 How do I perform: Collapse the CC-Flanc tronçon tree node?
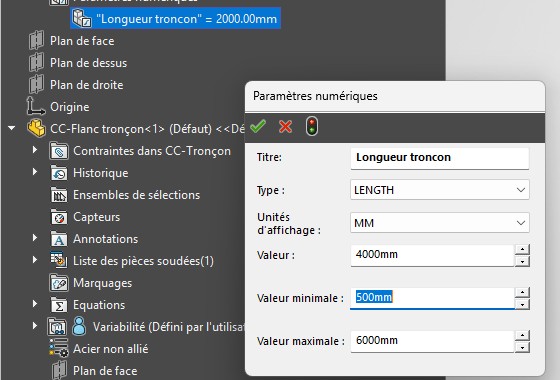(12, 128)
